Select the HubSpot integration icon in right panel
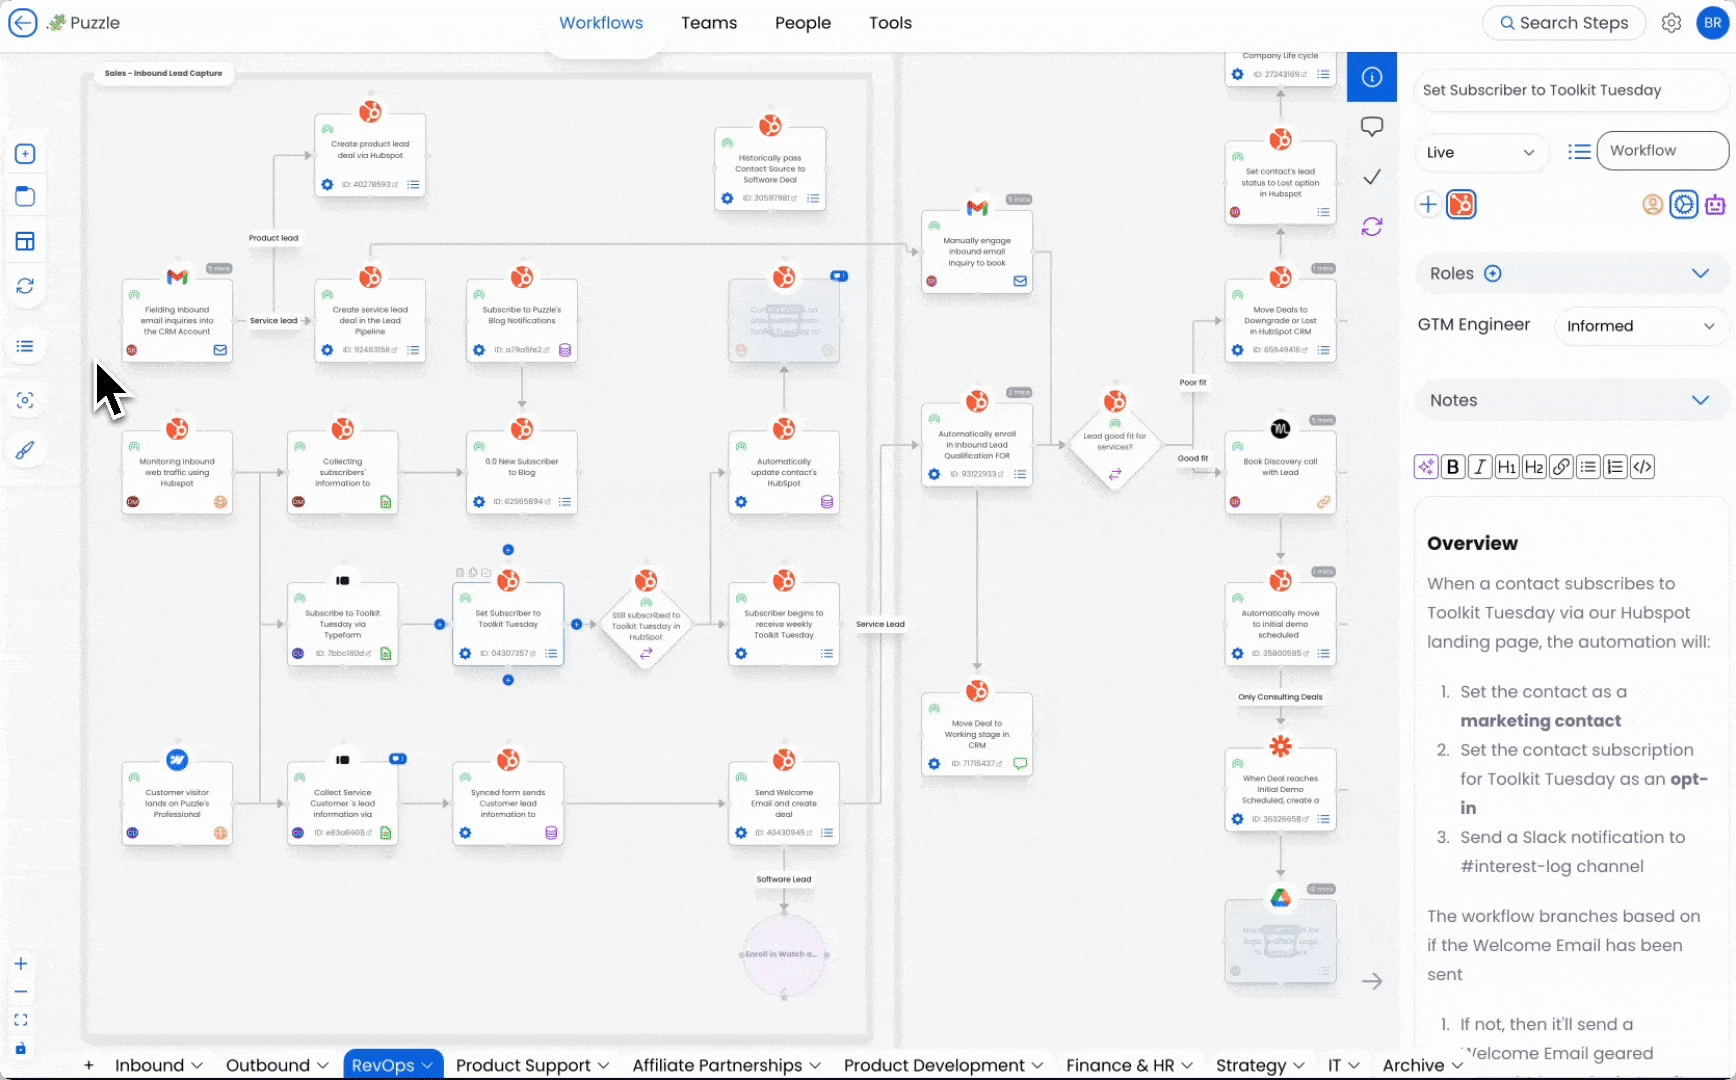 click(1461, 204)
